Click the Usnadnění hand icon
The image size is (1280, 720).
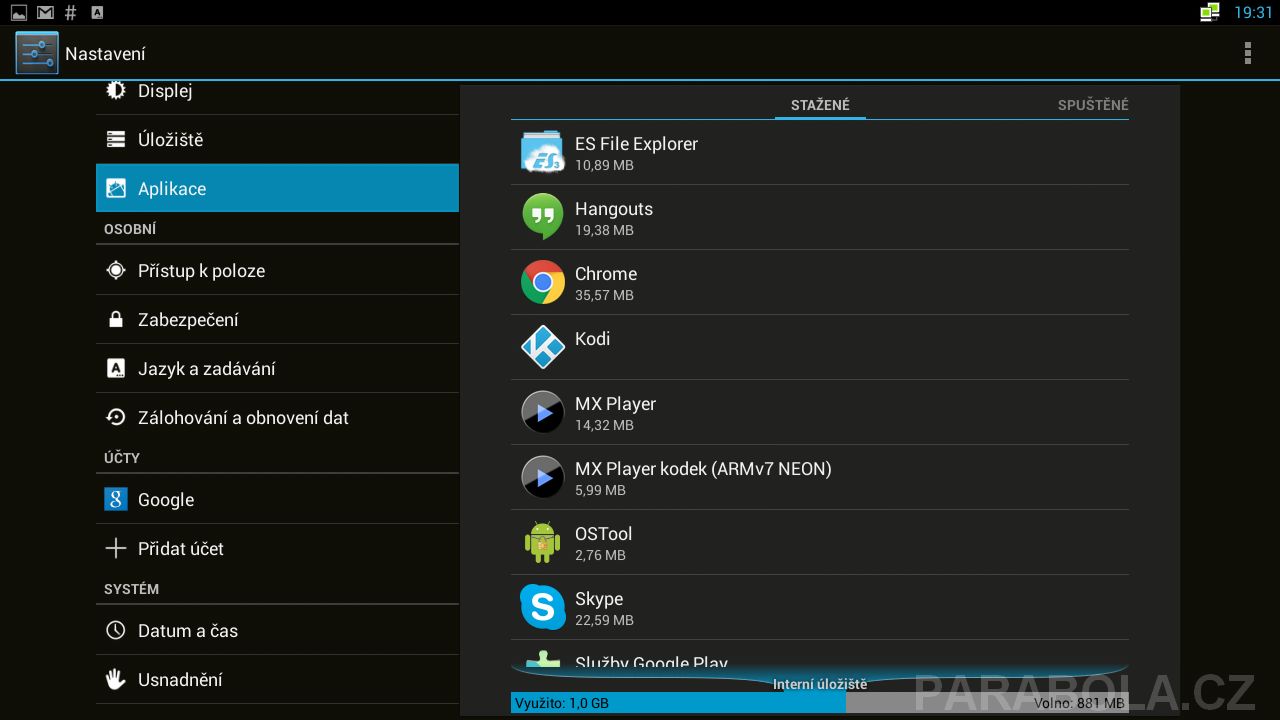pos(116,679)
